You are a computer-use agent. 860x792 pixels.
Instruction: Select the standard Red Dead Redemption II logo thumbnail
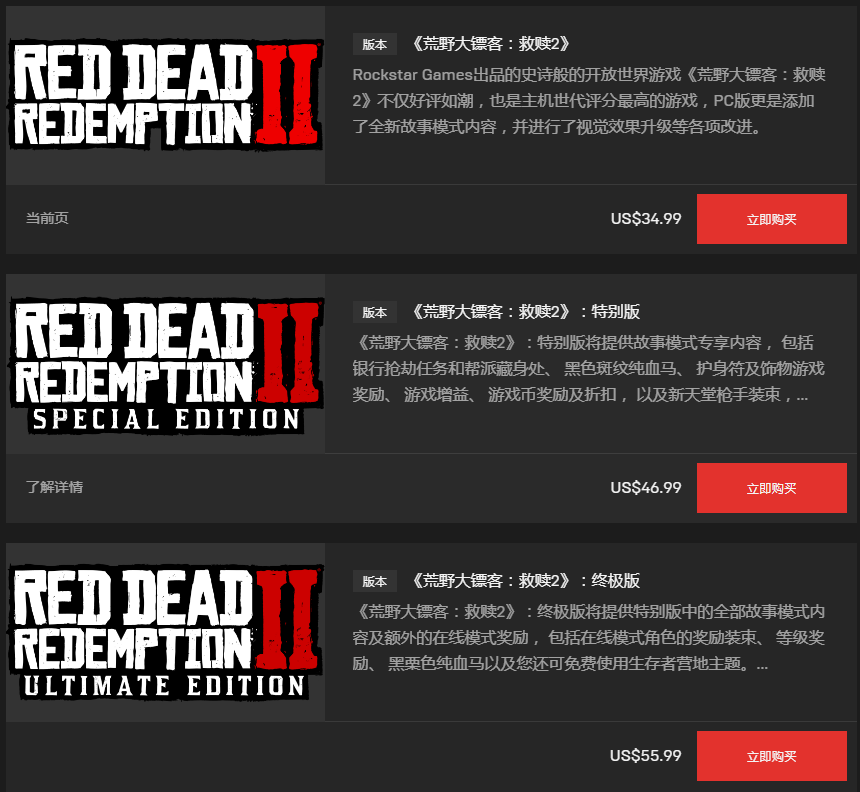pyautogui.click(x=166, y=95)
